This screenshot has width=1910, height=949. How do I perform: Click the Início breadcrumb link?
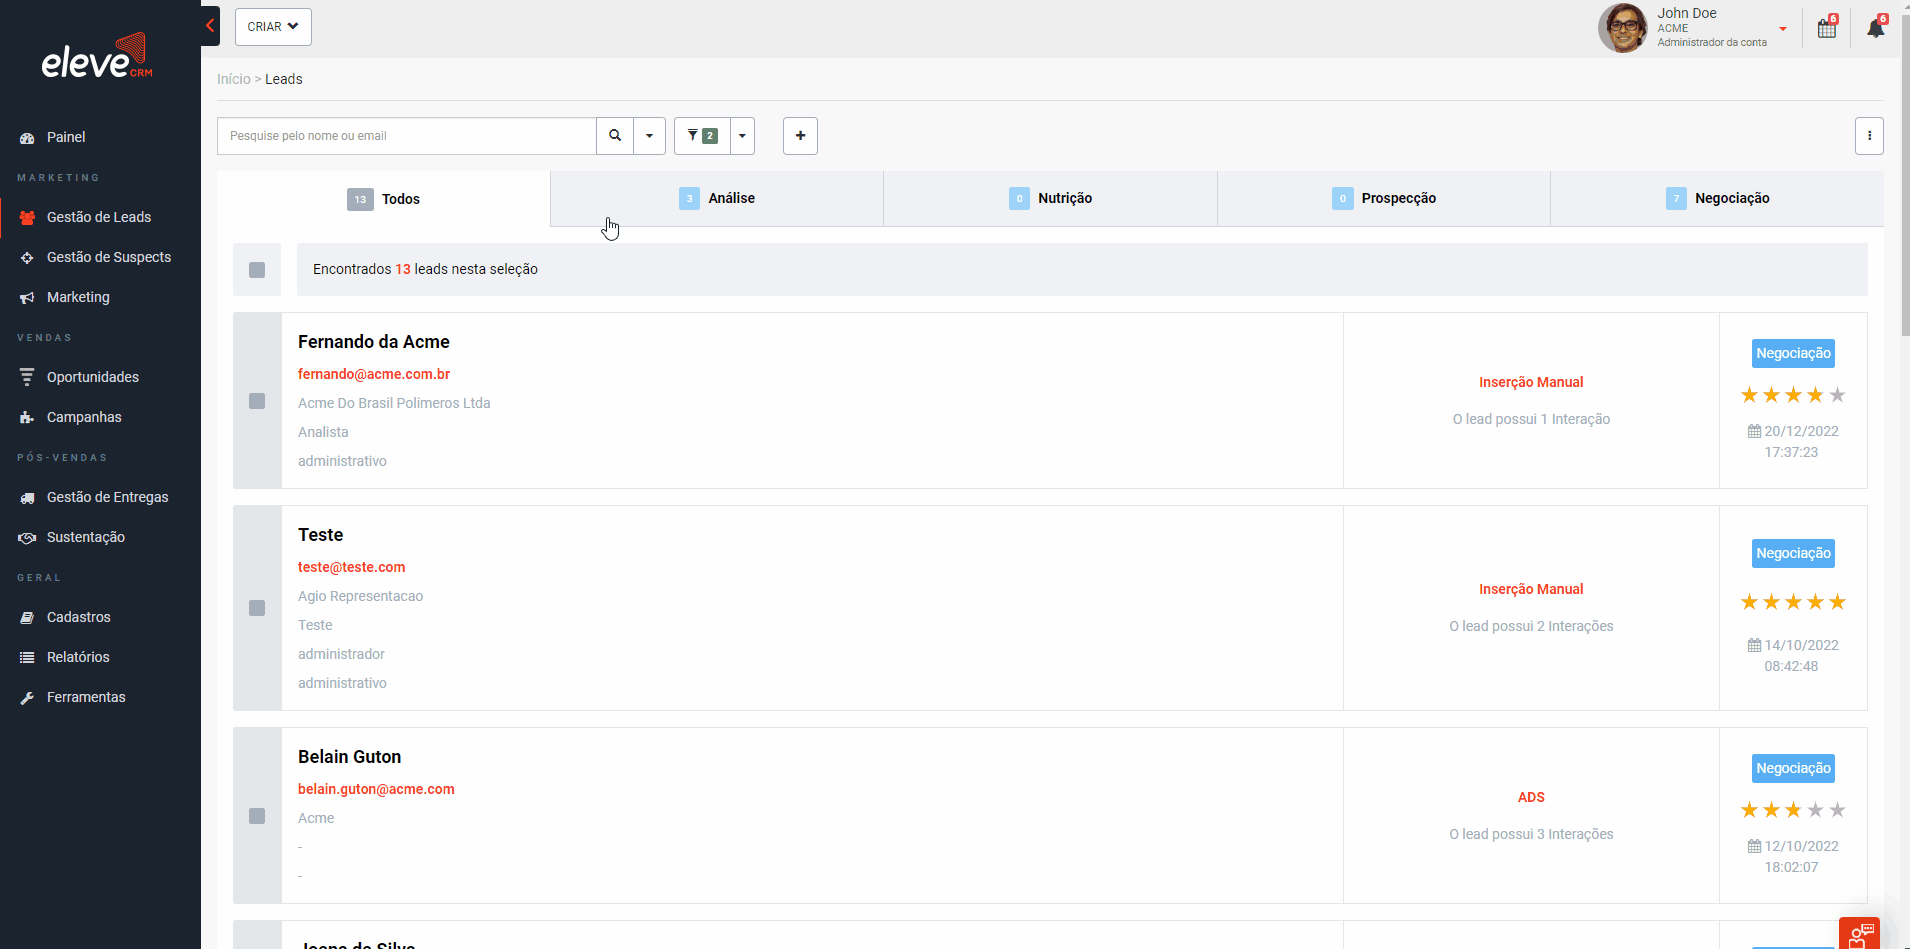coord(233,79)
